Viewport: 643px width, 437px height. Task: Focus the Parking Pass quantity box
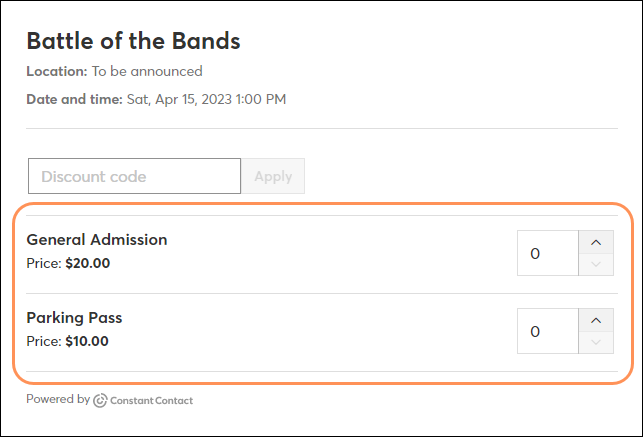(x=548, y=331)
